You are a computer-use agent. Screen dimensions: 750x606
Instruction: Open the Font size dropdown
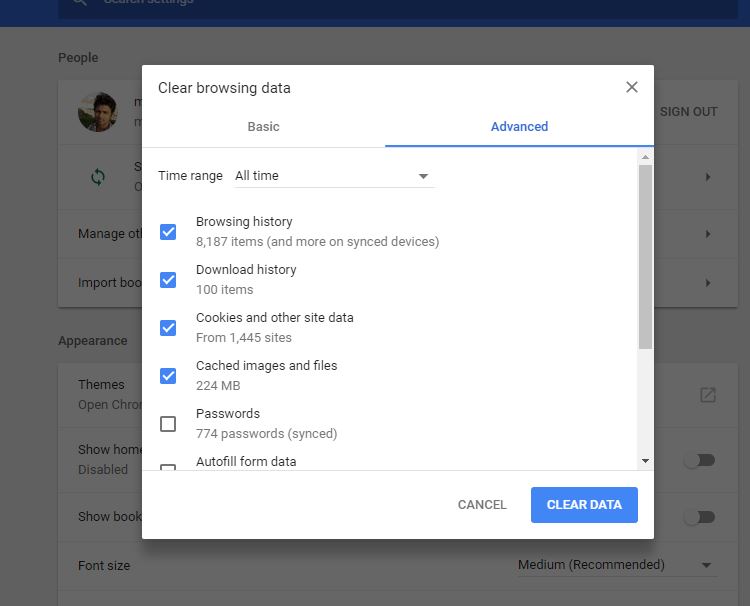(616, 565)
